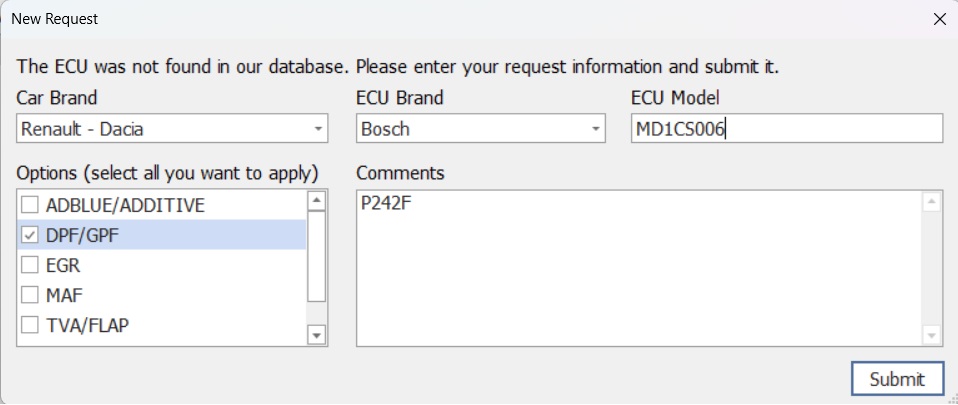Uncheck the DPF/GPF option
958x405 pixels.
click(30, 236)
